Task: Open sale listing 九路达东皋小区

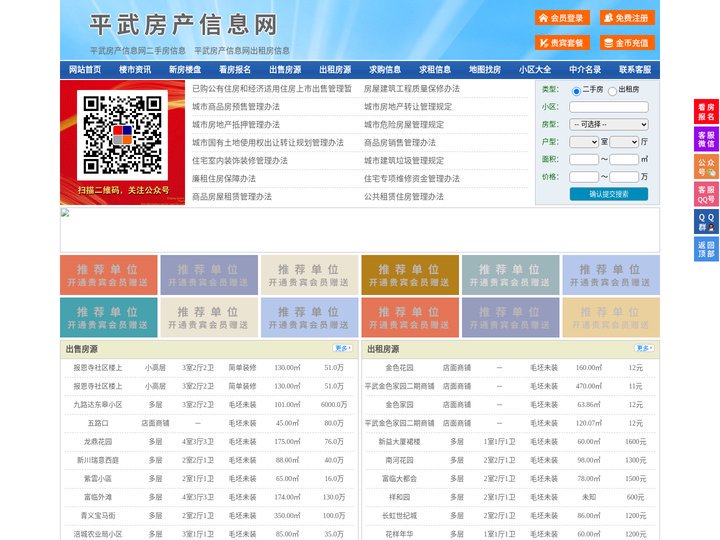Action: coord(98,405)
